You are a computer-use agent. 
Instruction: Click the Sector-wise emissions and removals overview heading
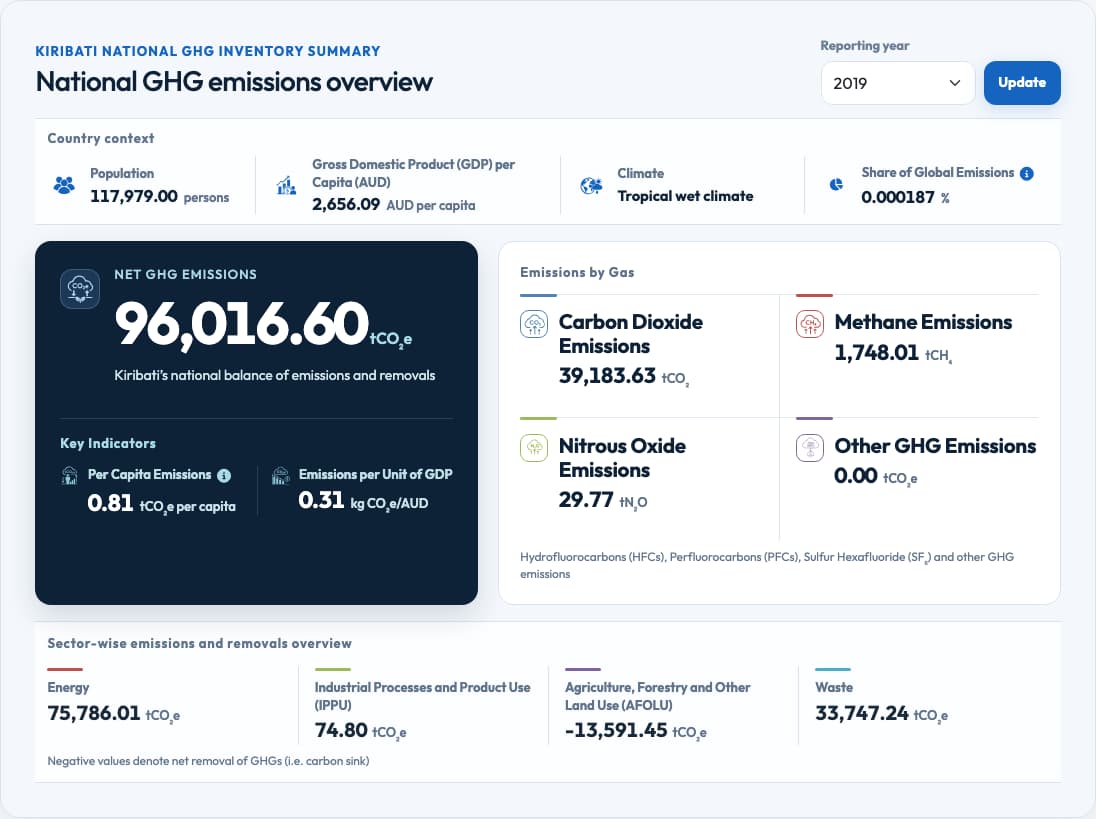point(199,643)
